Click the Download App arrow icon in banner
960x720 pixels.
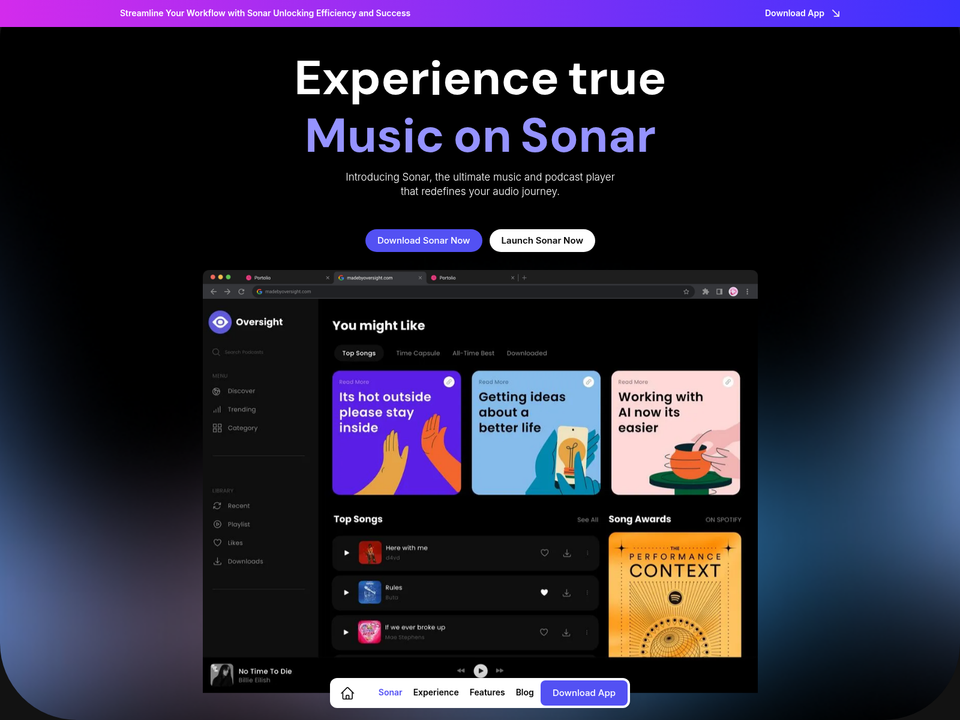(836, 13)
